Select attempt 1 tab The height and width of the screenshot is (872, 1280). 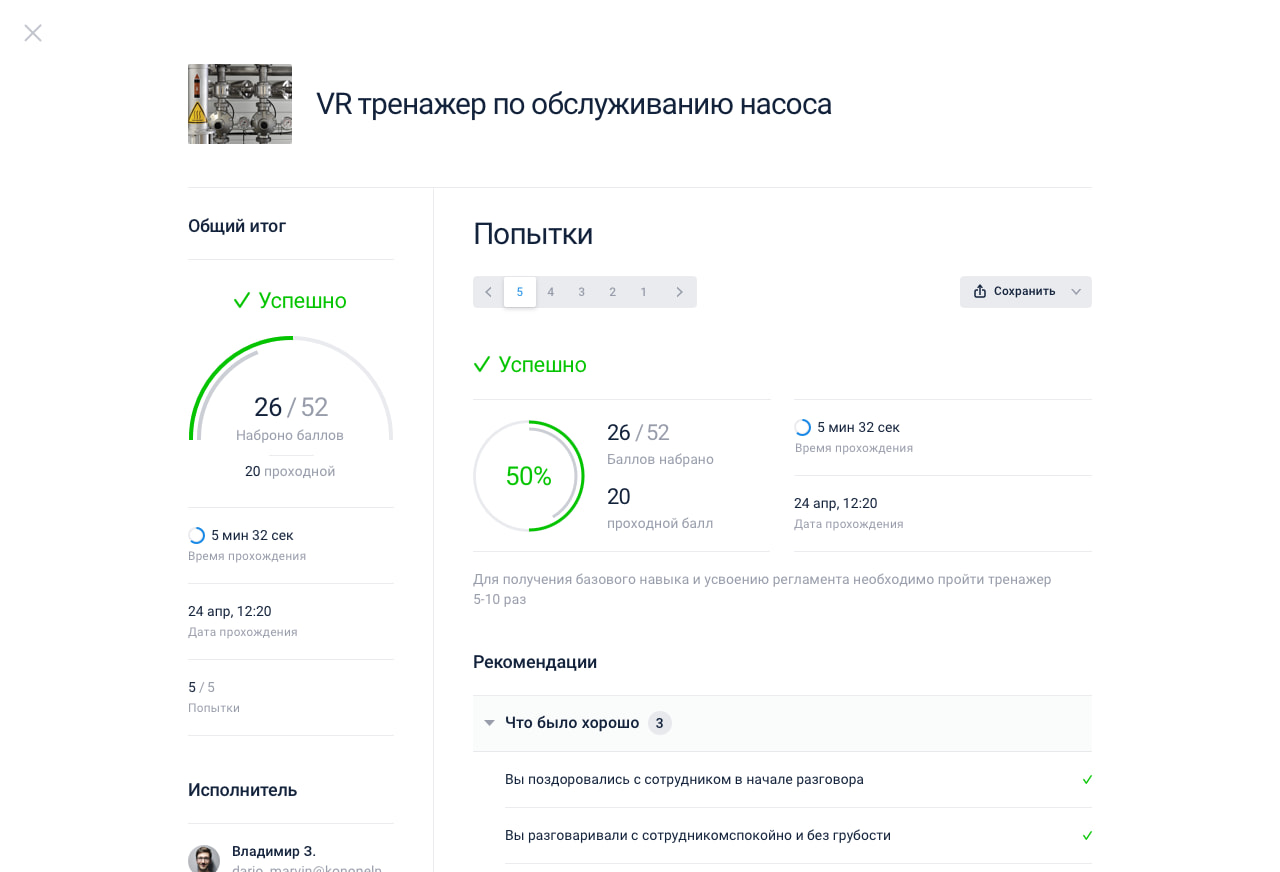tap(644, 292)
